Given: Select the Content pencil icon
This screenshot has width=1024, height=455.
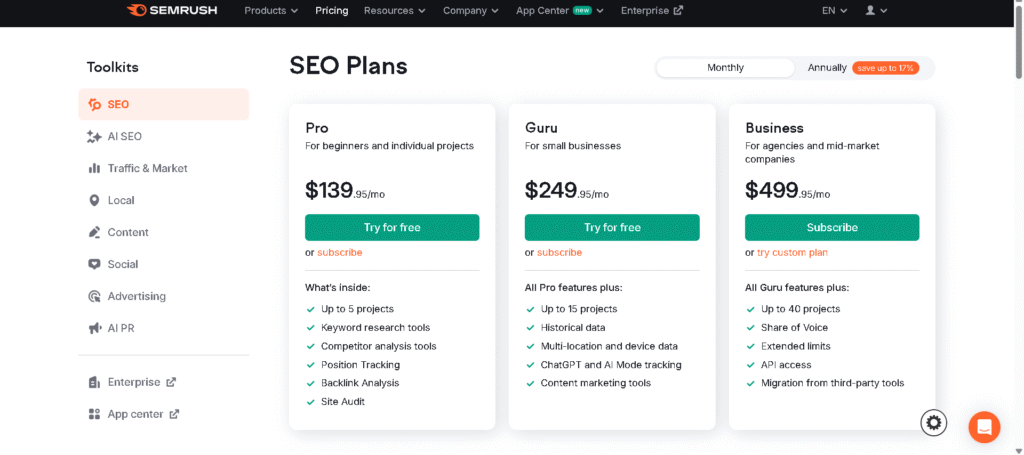Looking at the screenshot, I should [94, 232].
